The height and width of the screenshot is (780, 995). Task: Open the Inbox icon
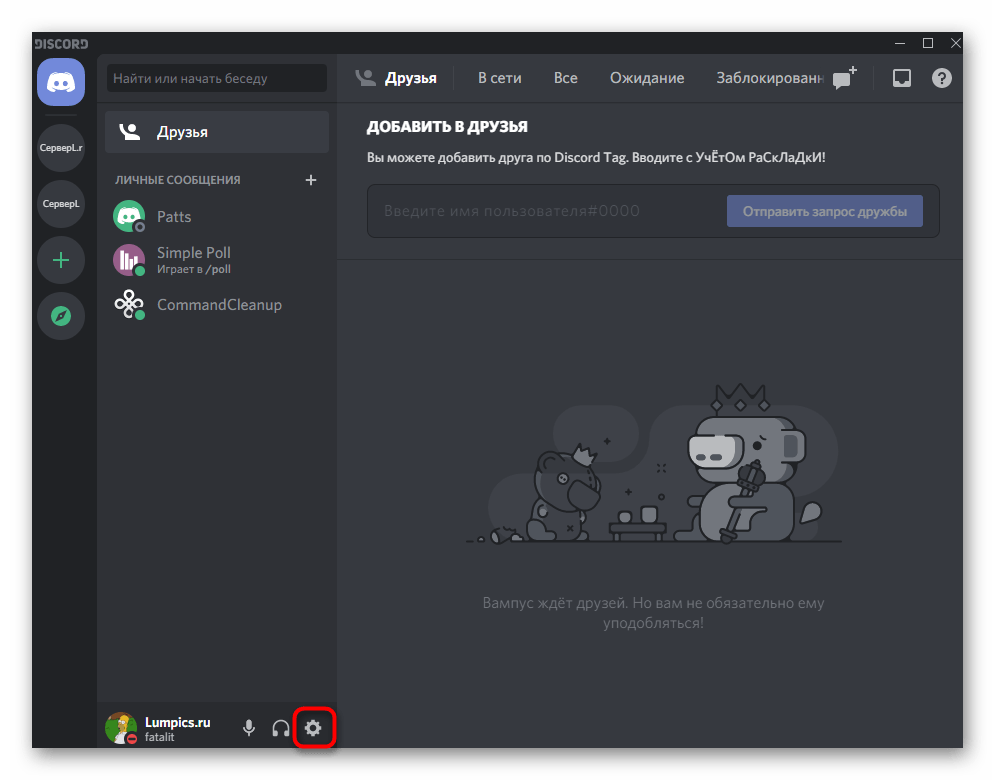click(x=902, y=78)
